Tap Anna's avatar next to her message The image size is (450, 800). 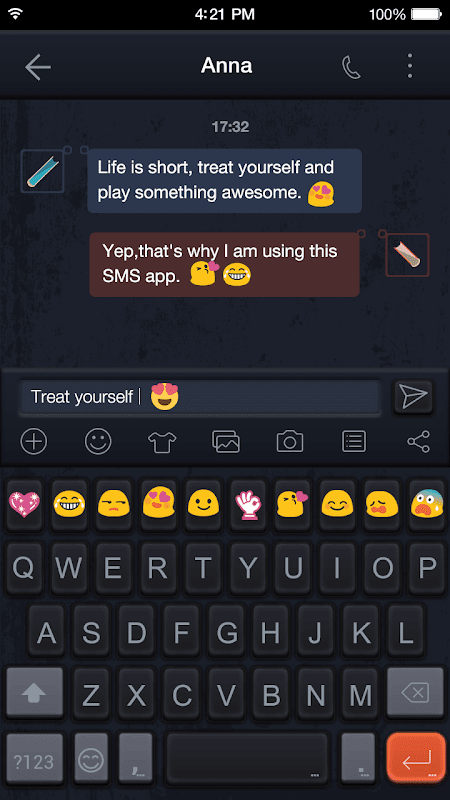tap(42, 171)
